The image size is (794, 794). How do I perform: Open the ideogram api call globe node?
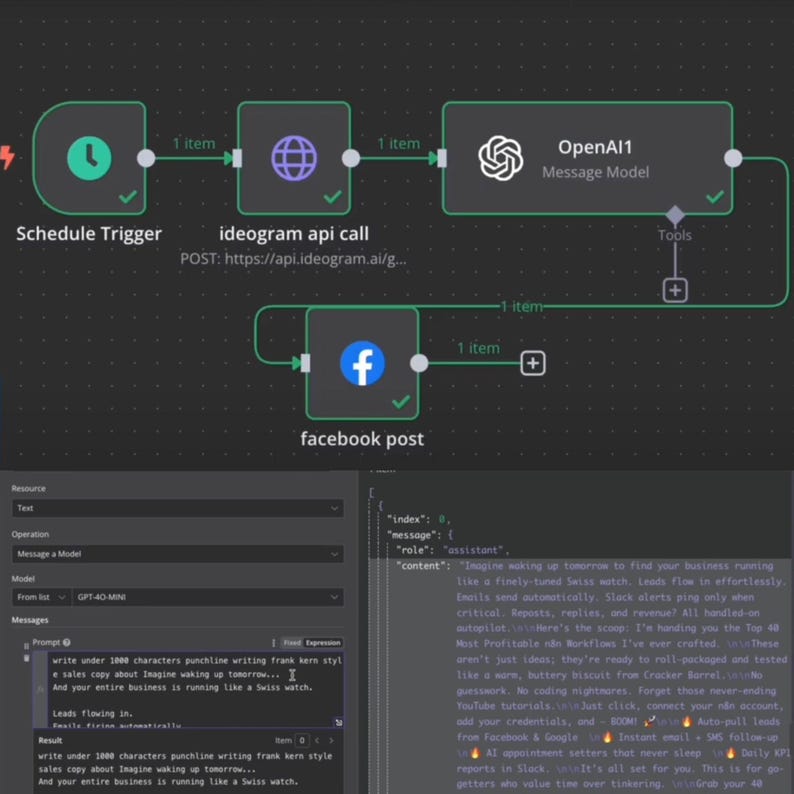click(x=294, y=158)
